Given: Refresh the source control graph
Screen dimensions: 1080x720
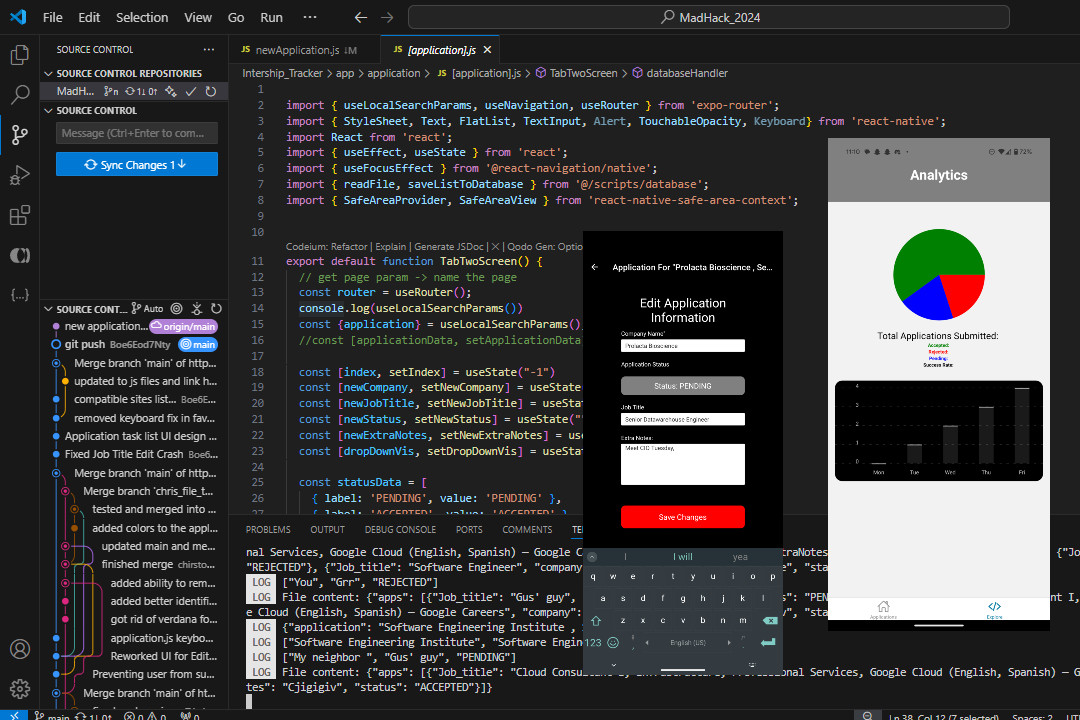Looking at the screenshot, I should (216, 309).
